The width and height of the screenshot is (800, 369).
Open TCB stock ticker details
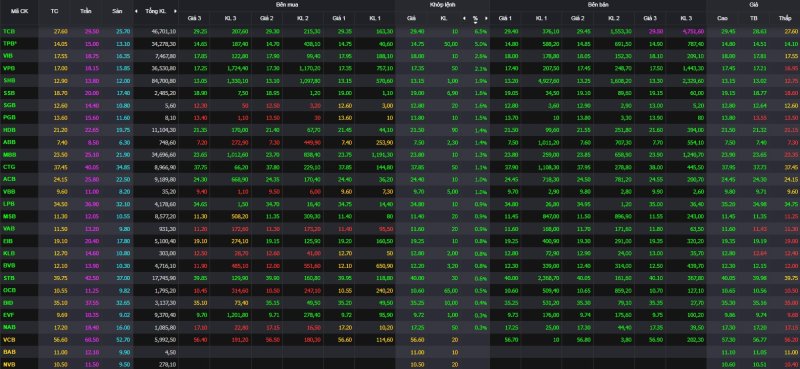pyautogui.click(x=8, y=31)
